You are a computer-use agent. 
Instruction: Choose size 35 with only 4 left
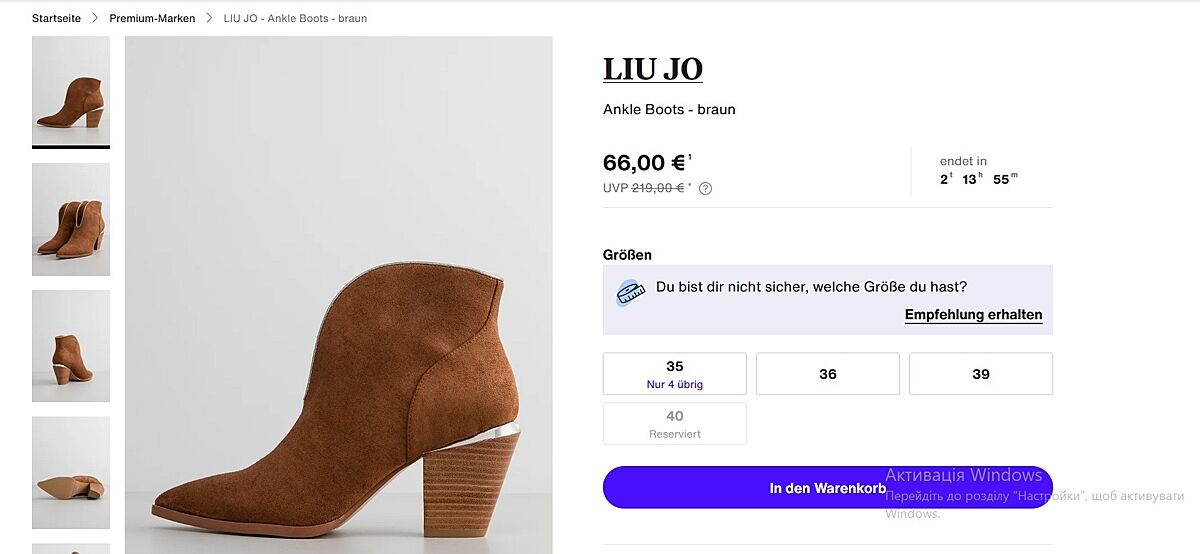pyautogui.click(x=675, y=374)
